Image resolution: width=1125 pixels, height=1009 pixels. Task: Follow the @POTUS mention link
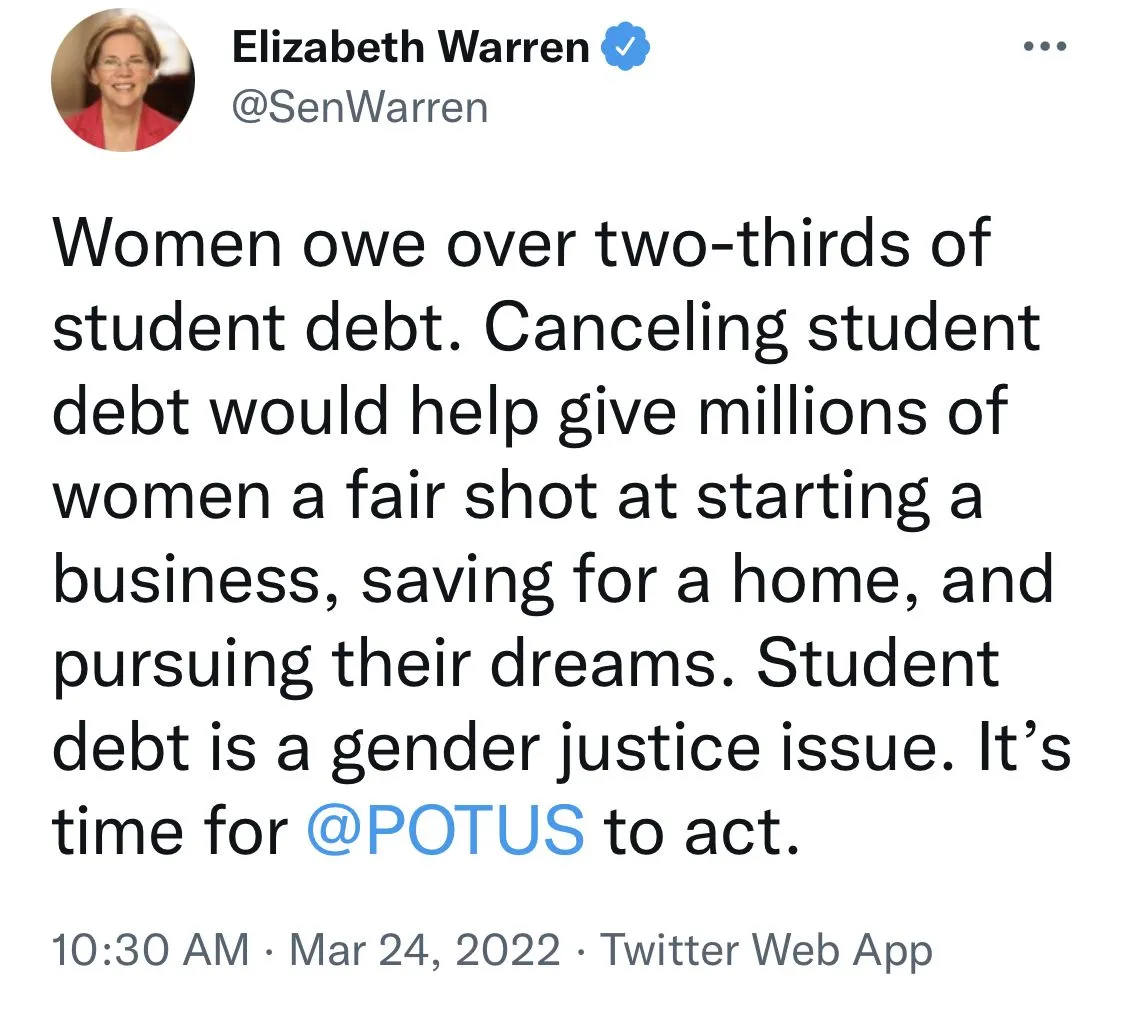coord(445,830)
